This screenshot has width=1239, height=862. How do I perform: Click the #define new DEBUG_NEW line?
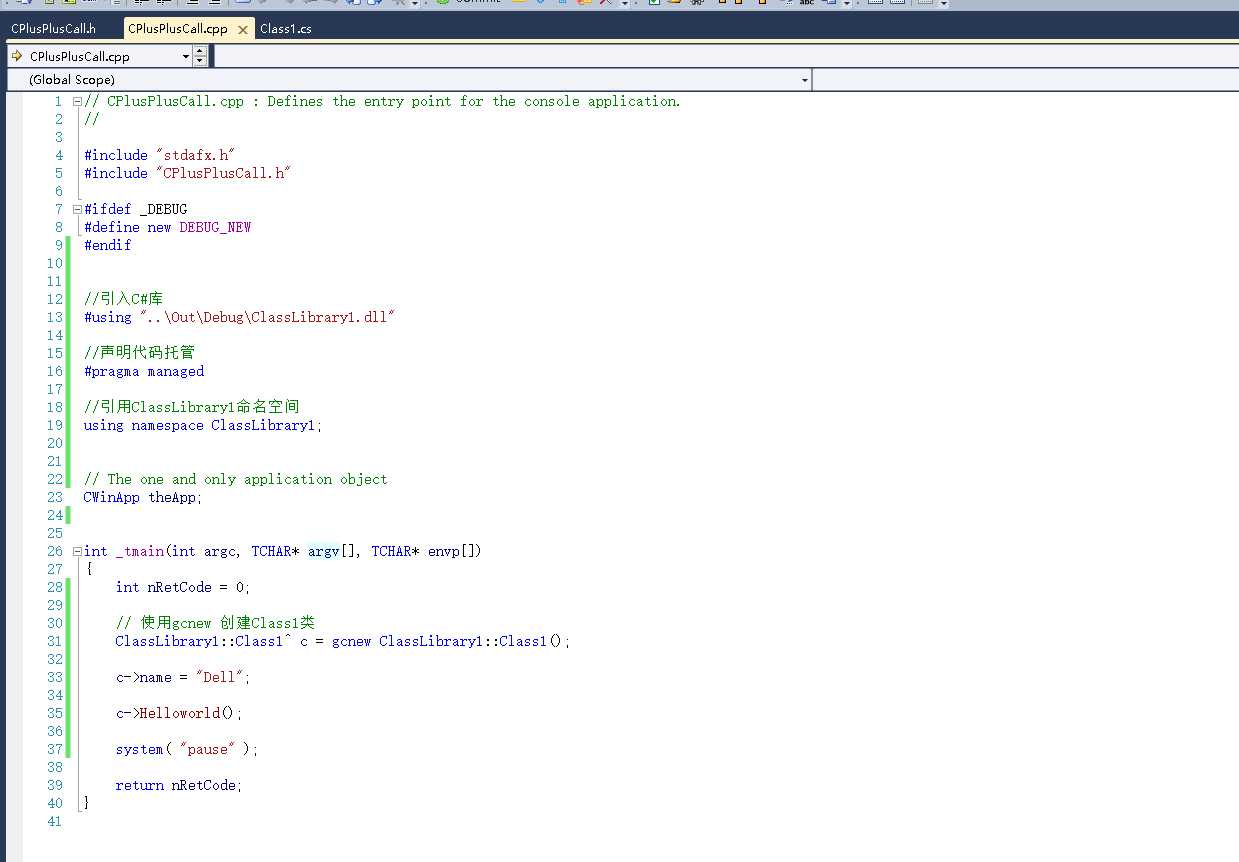167,227
